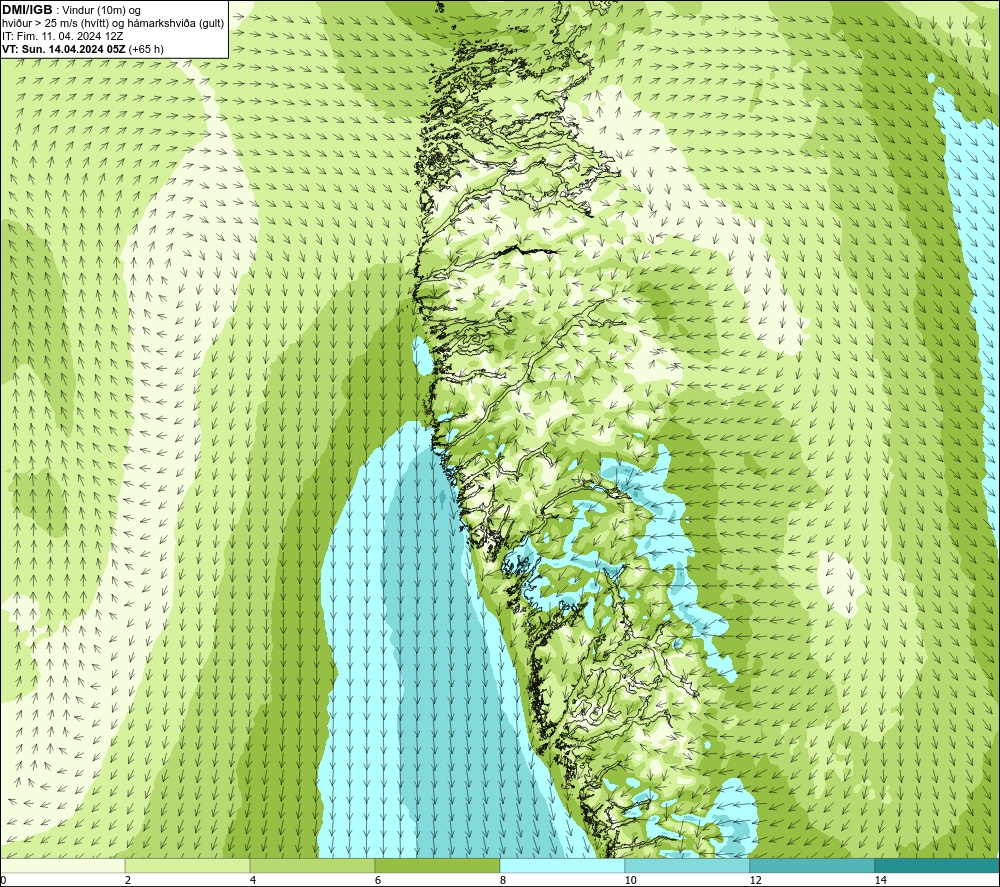Select the 6-8 m/s darker green legend swatch
The height and width of the screenshot is (887, 1000).
pyautogui.click(x=438, y=865)
